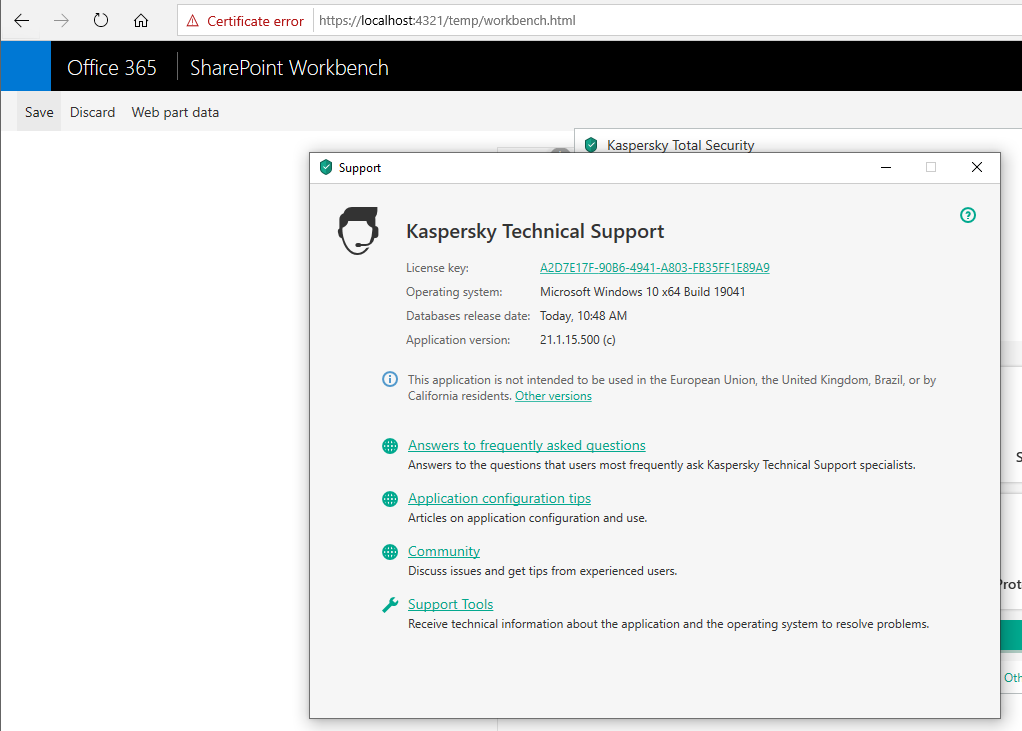Screen dimensions: 1022x731
Task: Minimize the Support window
Action: tap(886, 167)
